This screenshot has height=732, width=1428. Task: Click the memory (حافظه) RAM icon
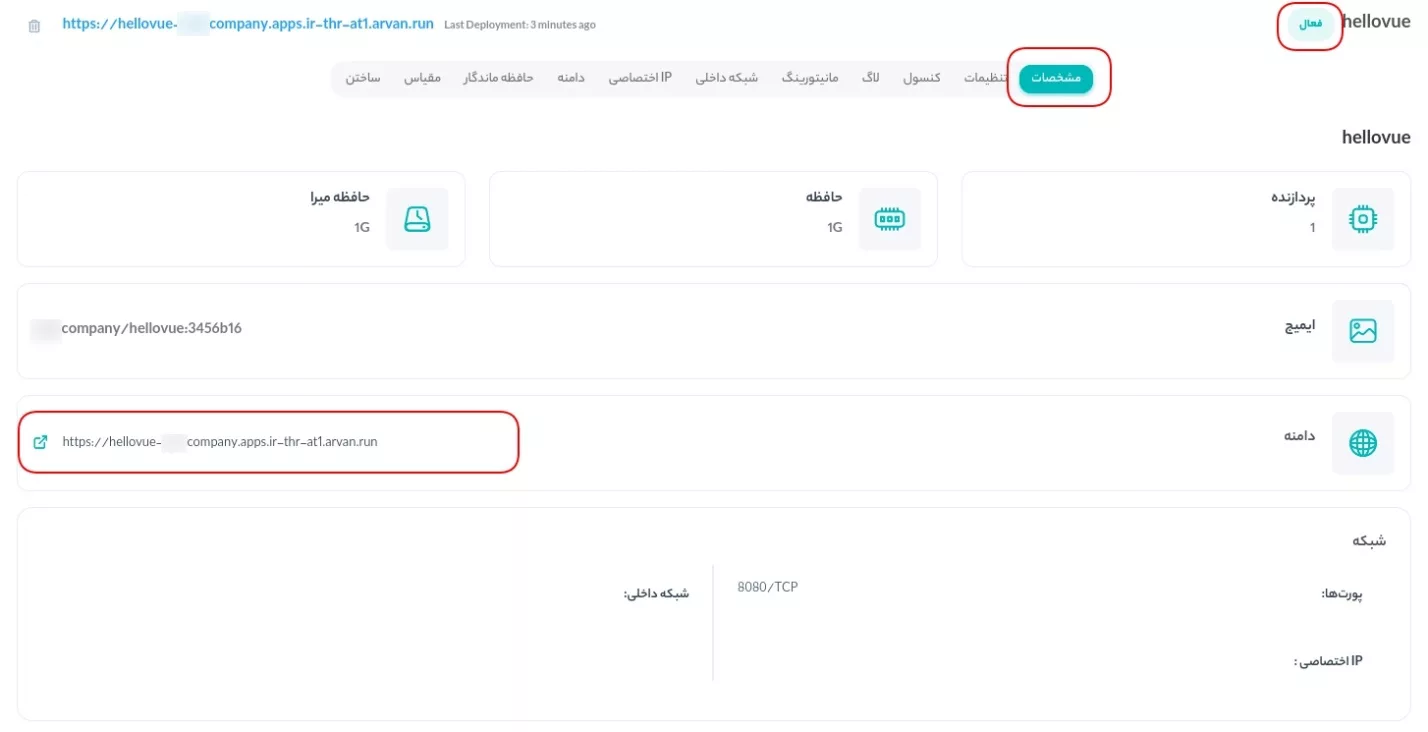tap(889, 219)
